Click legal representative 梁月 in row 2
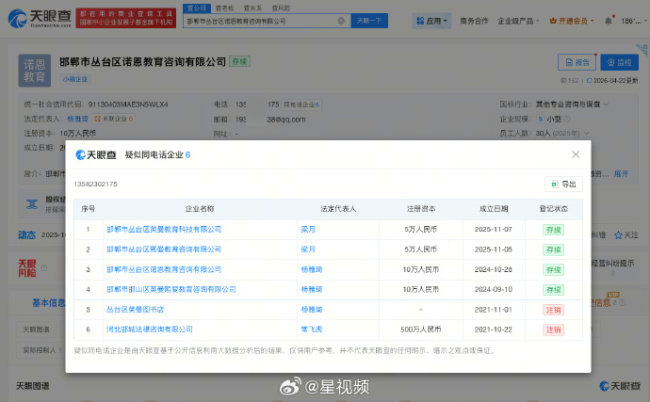Image resolution: width=650 pixels, height=402 pixels. tap(308, 249)
